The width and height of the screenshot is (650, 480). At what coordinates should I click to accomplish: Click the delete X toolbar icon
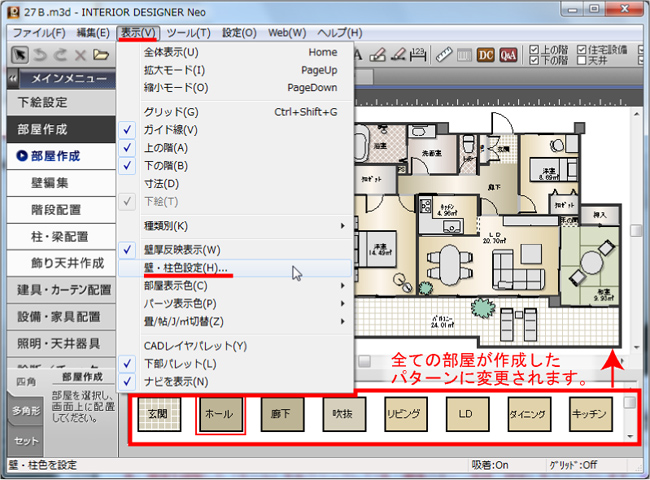80,55
